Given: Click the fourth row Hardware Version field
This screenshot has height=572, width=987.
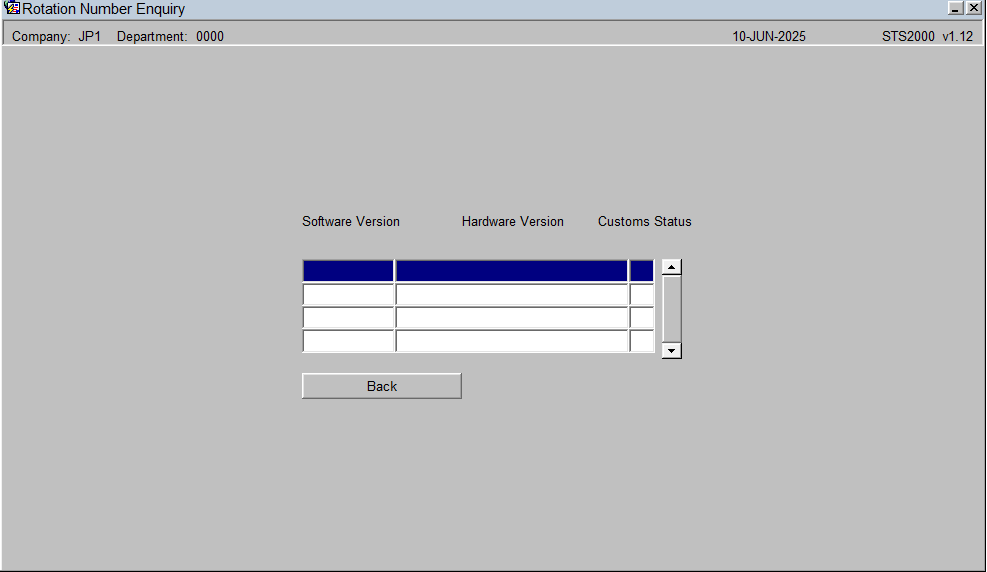Looking at the screenshot, I should coord(512,340).
